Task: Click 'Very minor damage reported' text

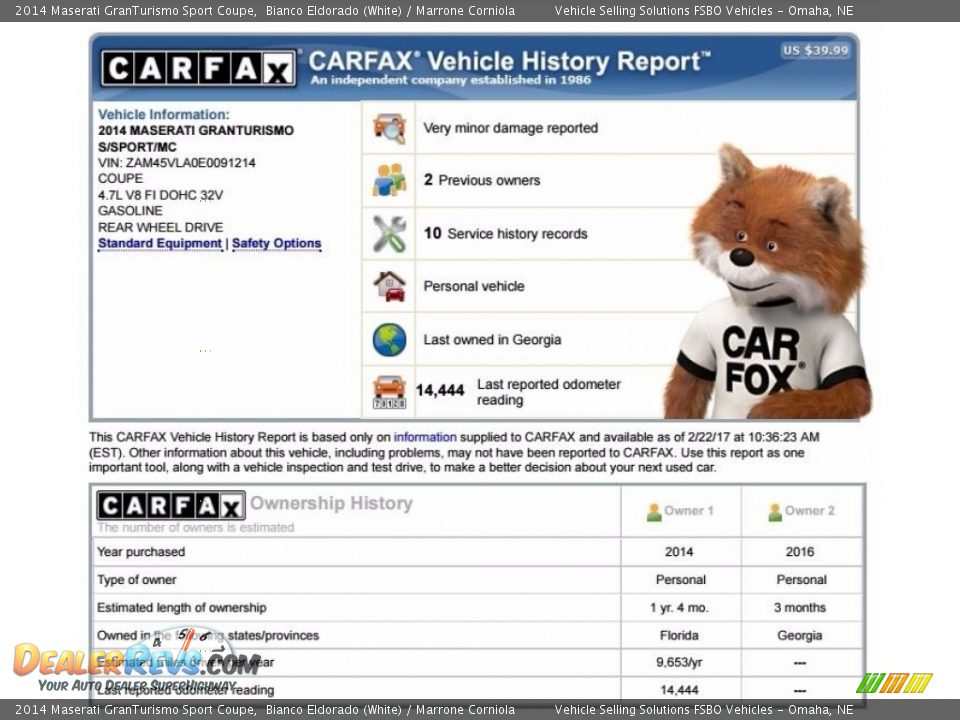Action: coord(511,128)
